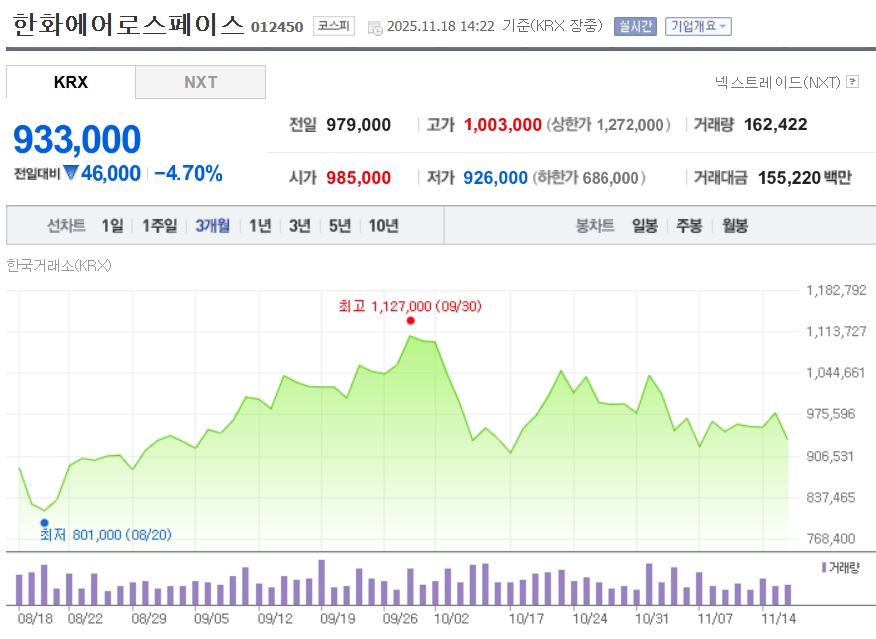Switch to 일봉 daily candlestick chart

[644, 226]
